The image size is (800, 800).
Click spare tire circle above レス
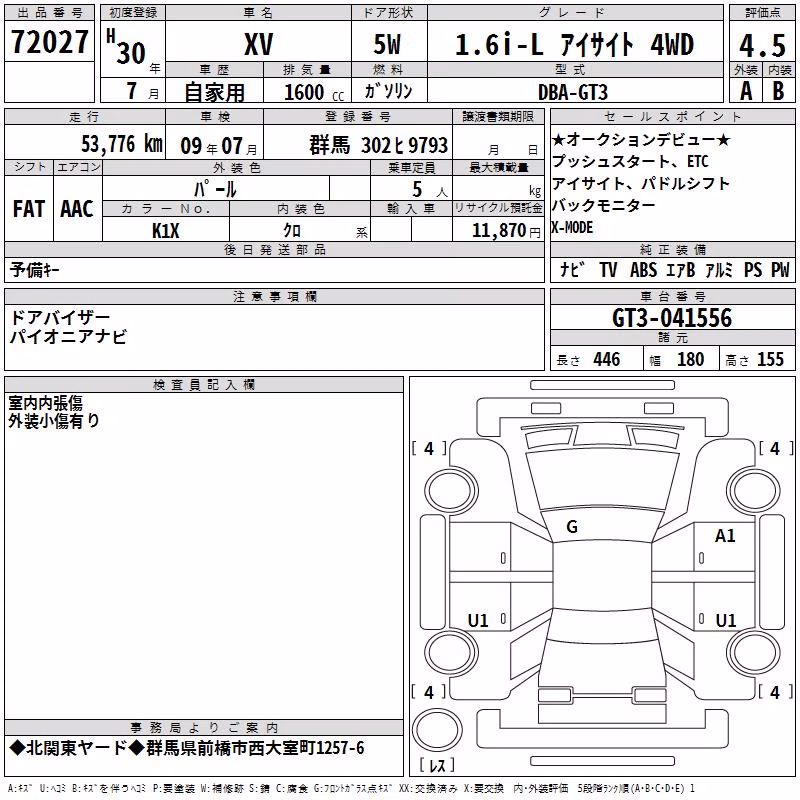(x=437, y=730)
